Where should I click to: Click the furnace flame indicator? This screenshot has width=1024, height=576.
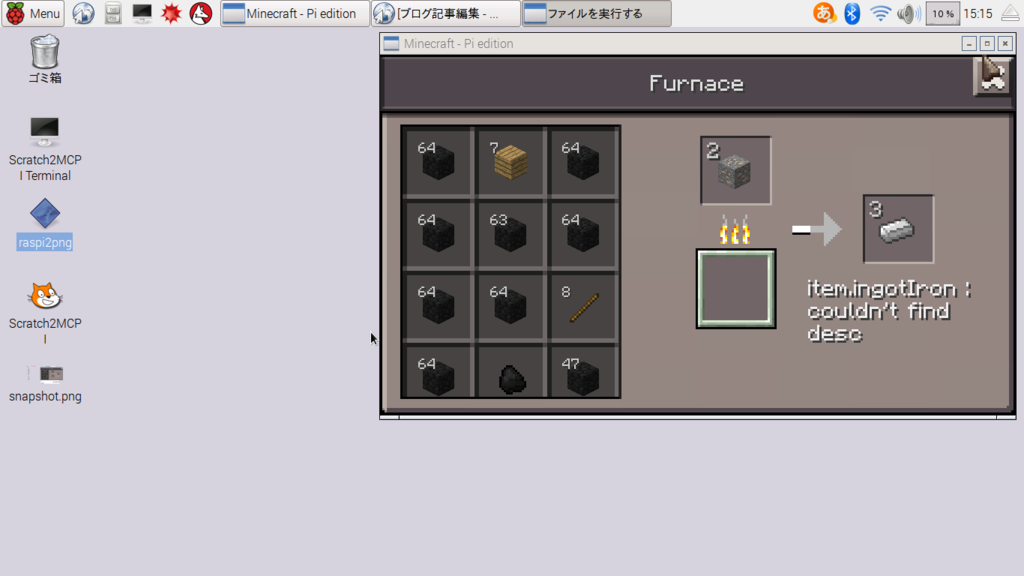tap(735, 230)
